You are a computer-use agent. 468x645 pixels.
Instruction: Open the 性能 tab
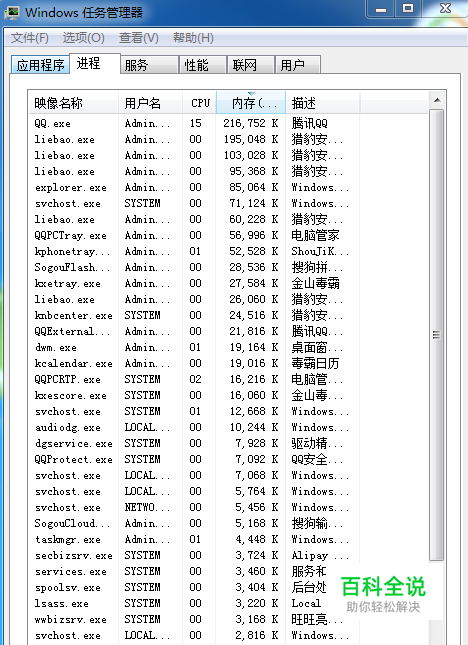tap(203, 65)
